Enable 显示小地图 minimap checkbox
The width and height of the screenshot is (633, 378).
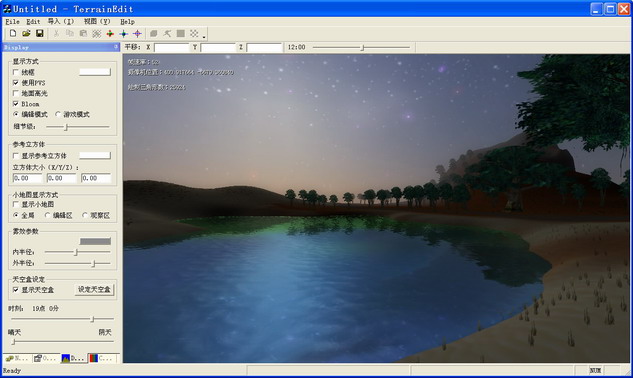coord(16,204)
